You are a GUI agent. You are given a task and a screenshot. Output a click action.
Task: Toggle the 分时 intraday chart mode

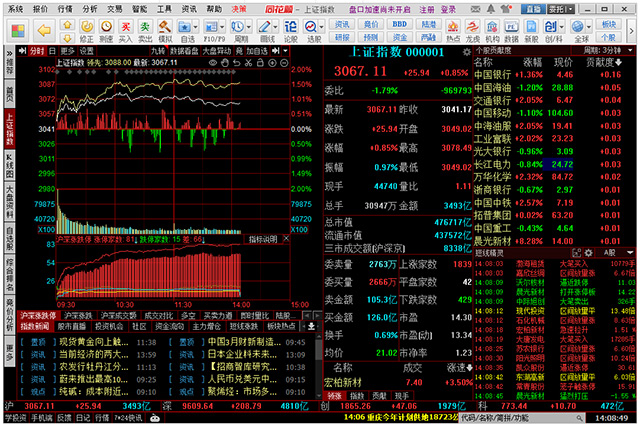click(x=36, y=50)
